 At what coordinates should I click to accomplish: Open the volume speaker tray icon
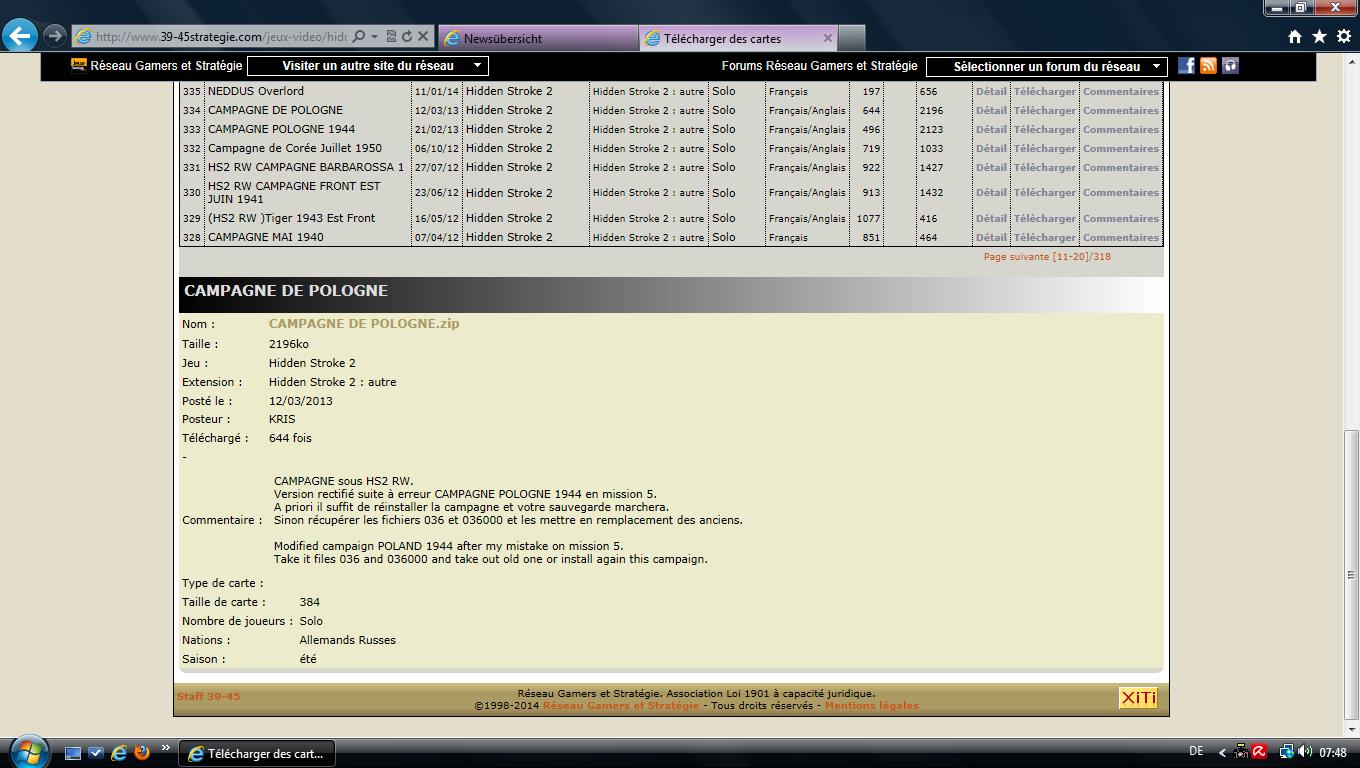1304,752
